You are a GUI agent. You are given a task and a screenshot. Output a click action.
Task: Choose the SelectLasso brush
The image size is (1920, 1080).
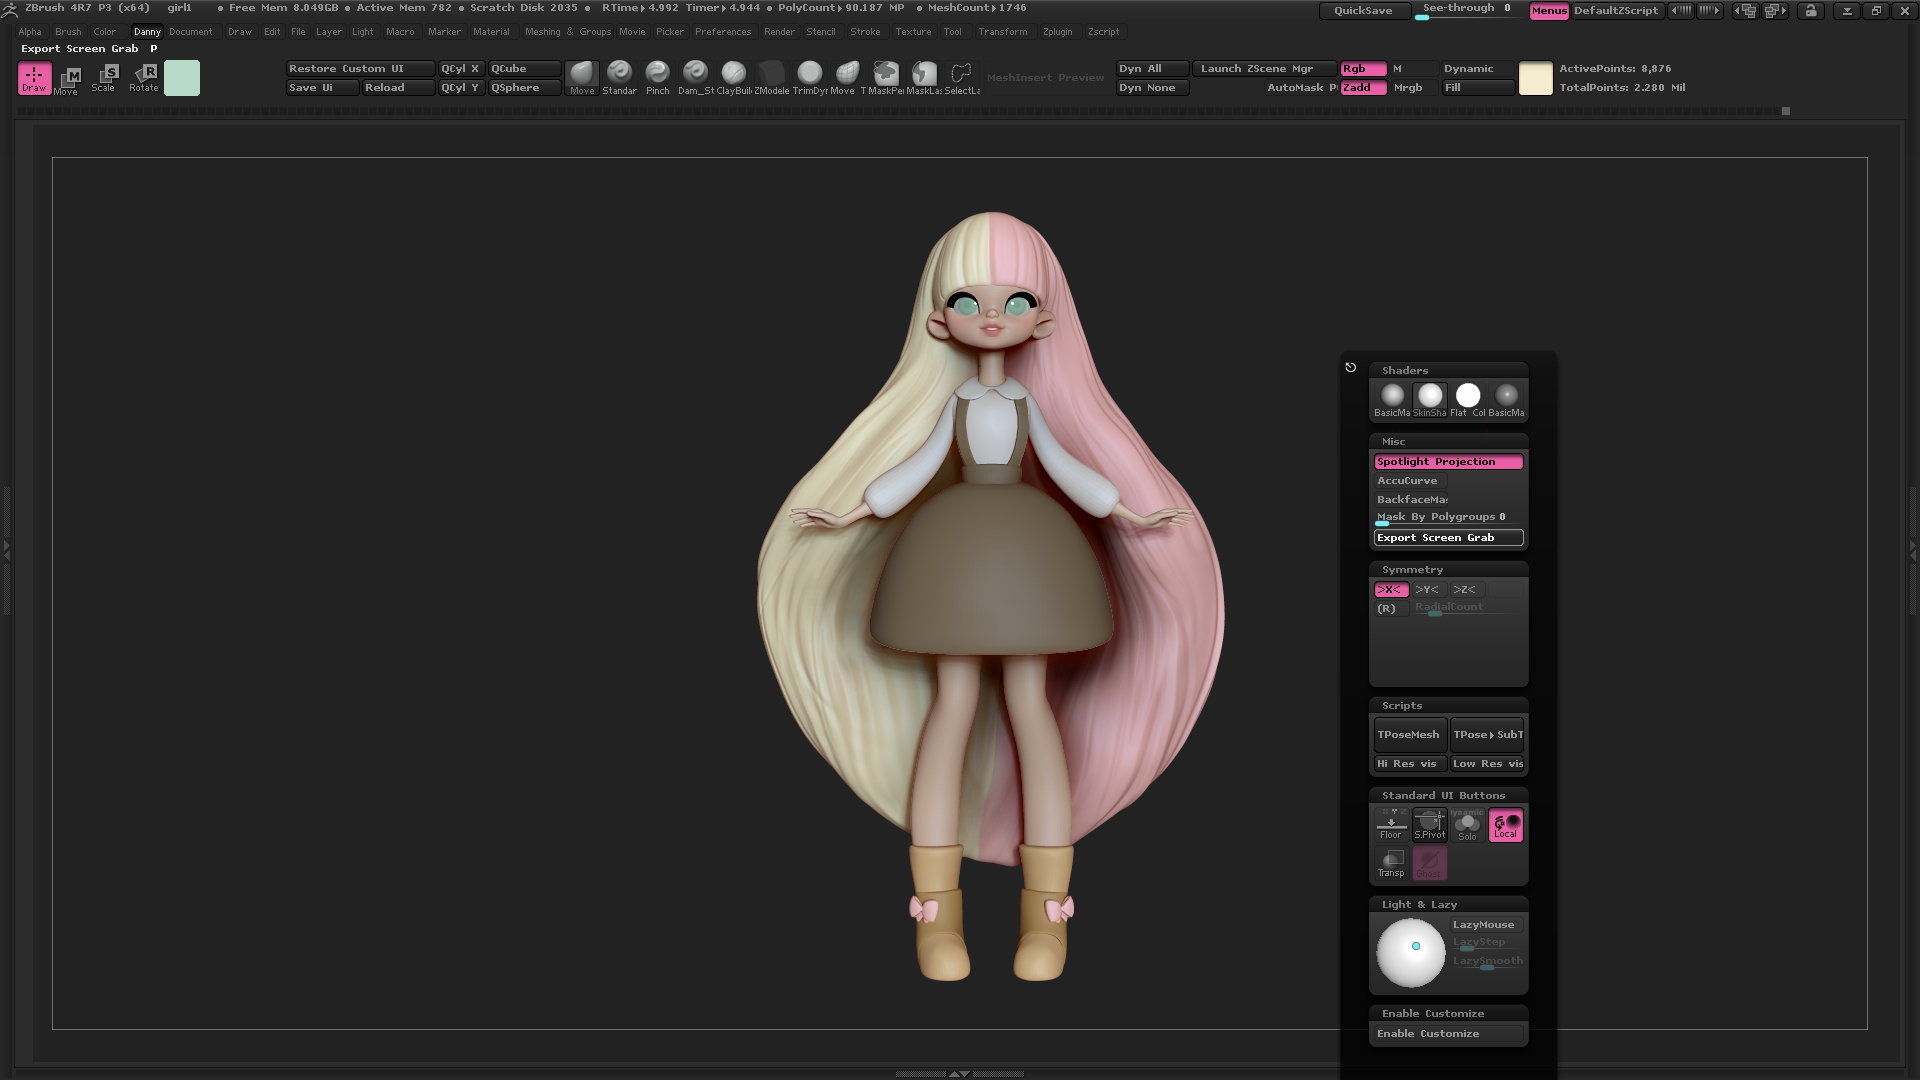pos(961,78)
